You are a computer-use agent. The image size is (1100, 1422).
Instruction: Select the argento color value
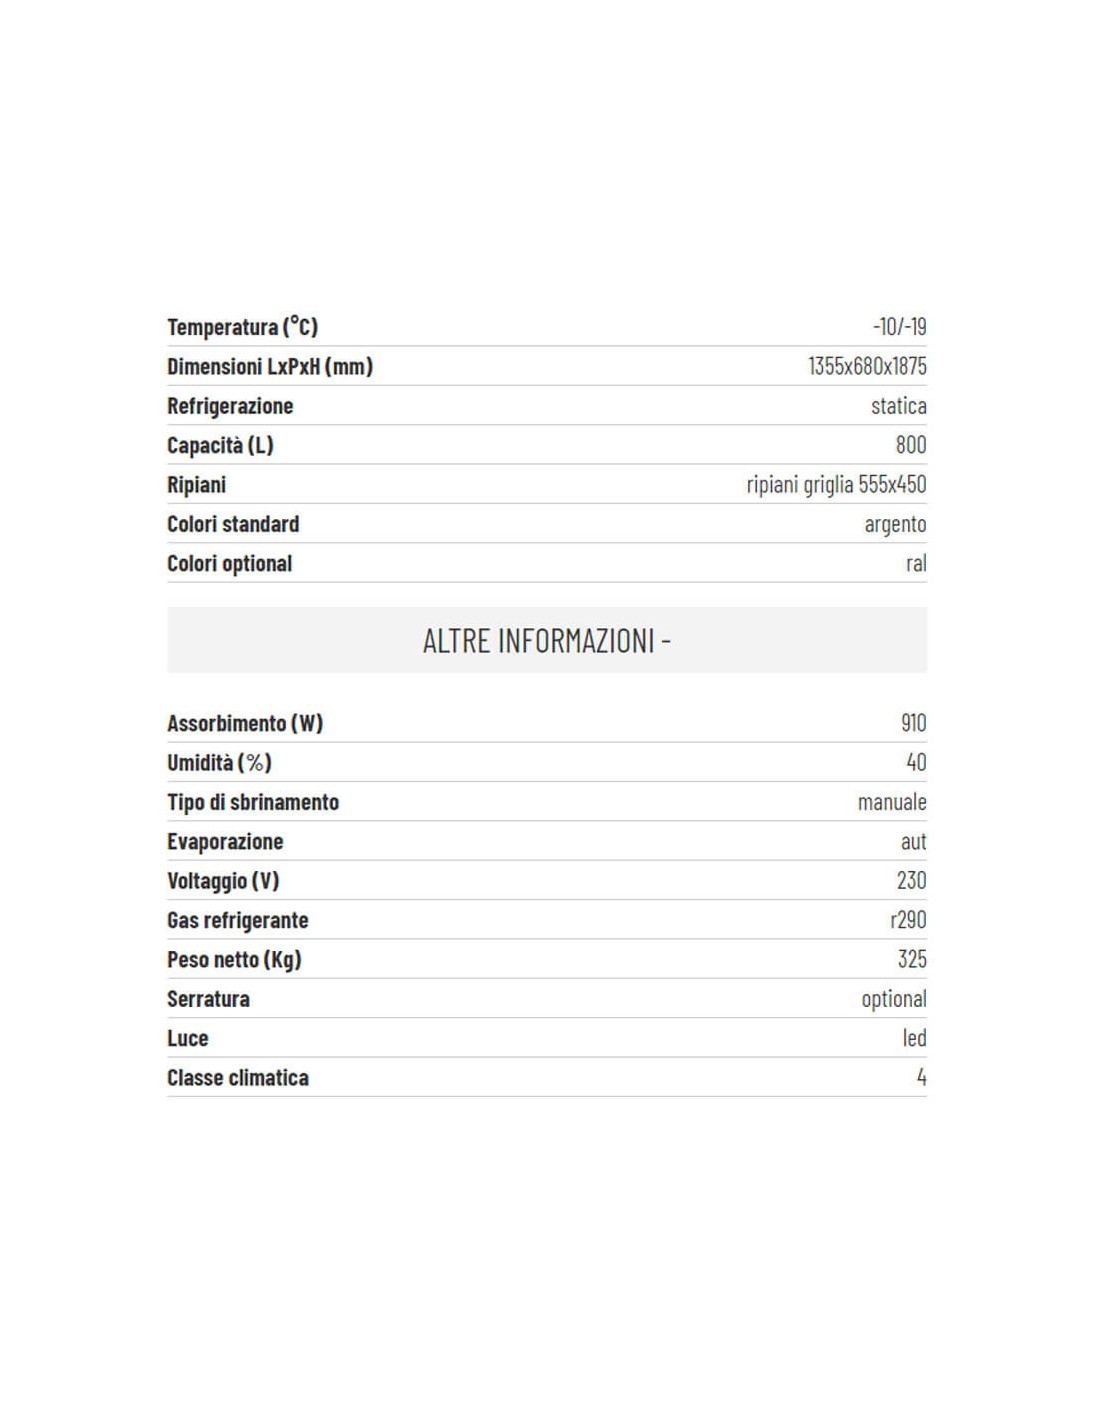click(895, 524)
